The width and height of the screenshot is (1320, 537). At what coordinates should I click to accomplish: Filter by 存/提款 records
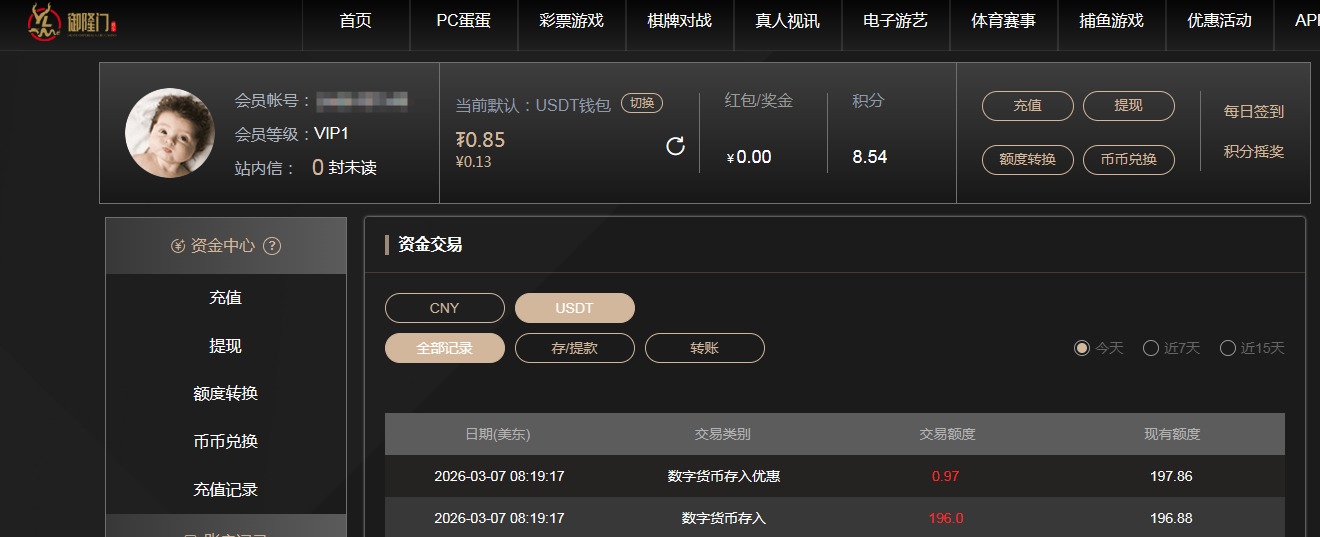575,348
